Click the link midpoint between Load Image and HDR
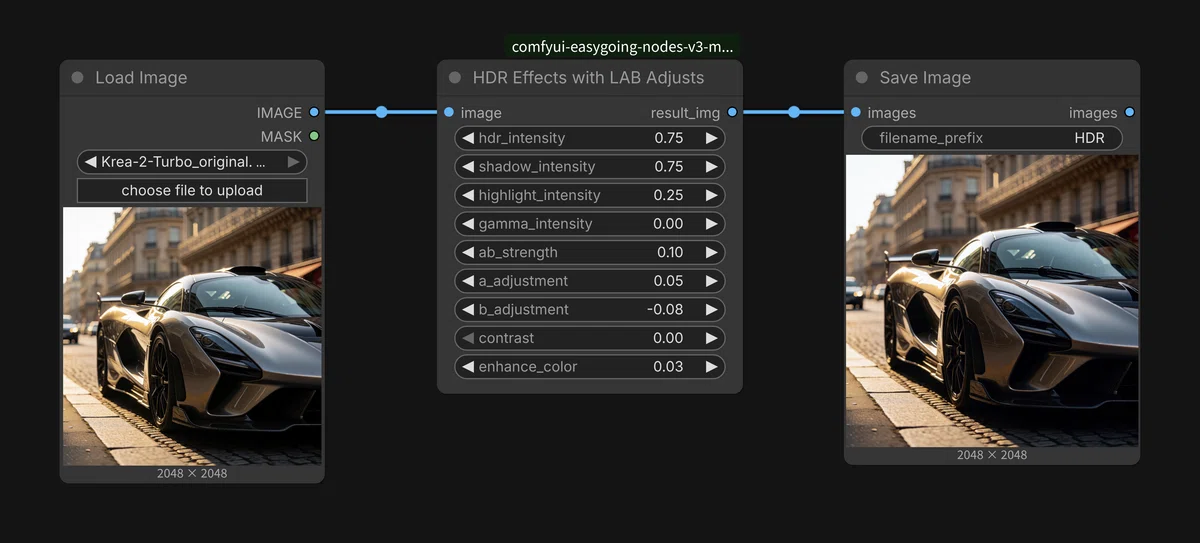 381,112
